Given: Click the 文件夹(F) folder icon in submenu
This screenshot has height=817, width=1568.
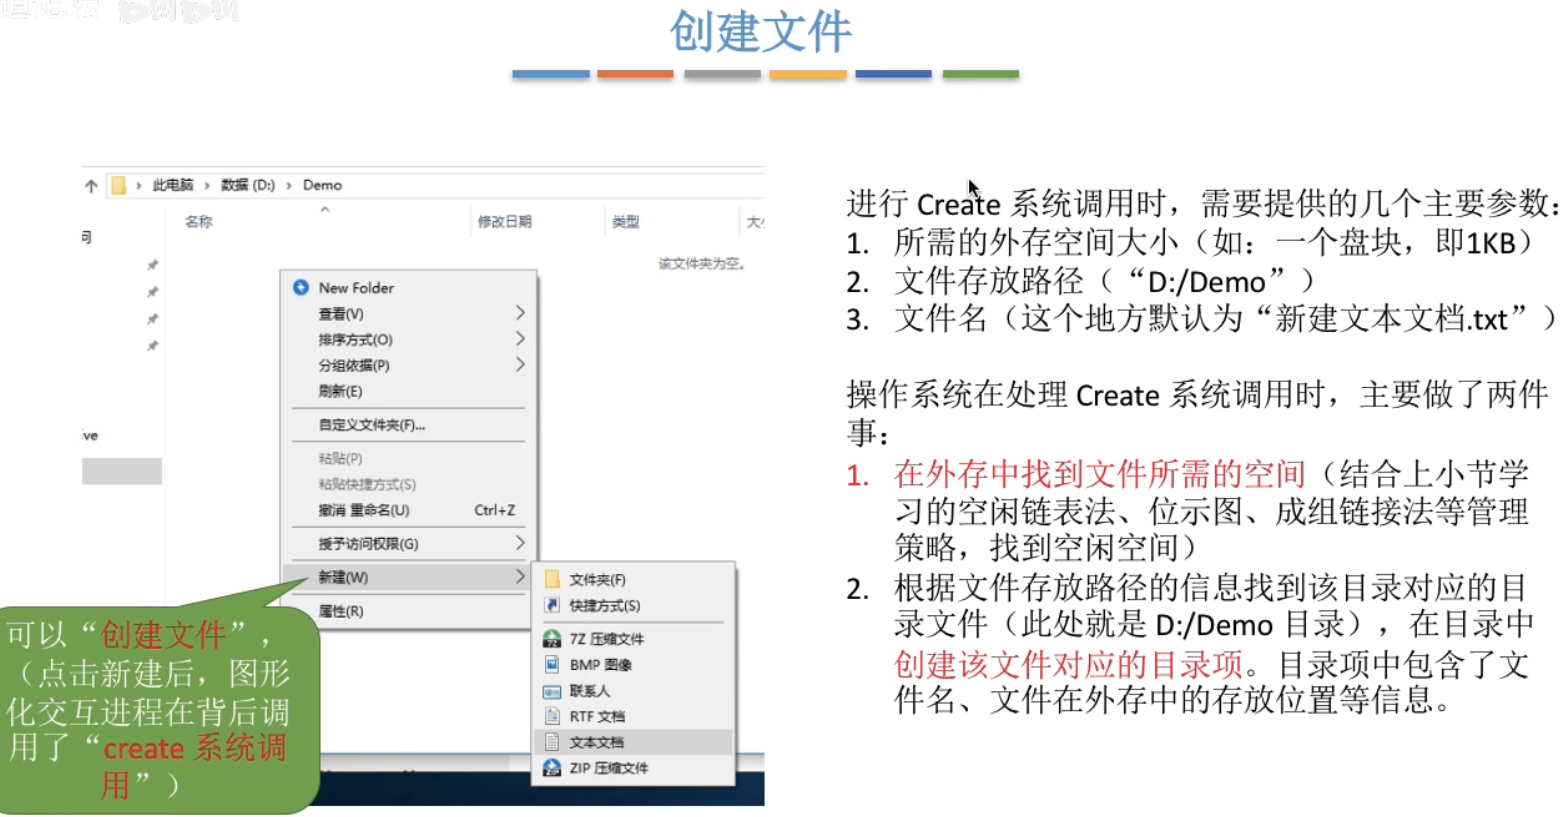Looking at the screenshot, I should [552, 579].
